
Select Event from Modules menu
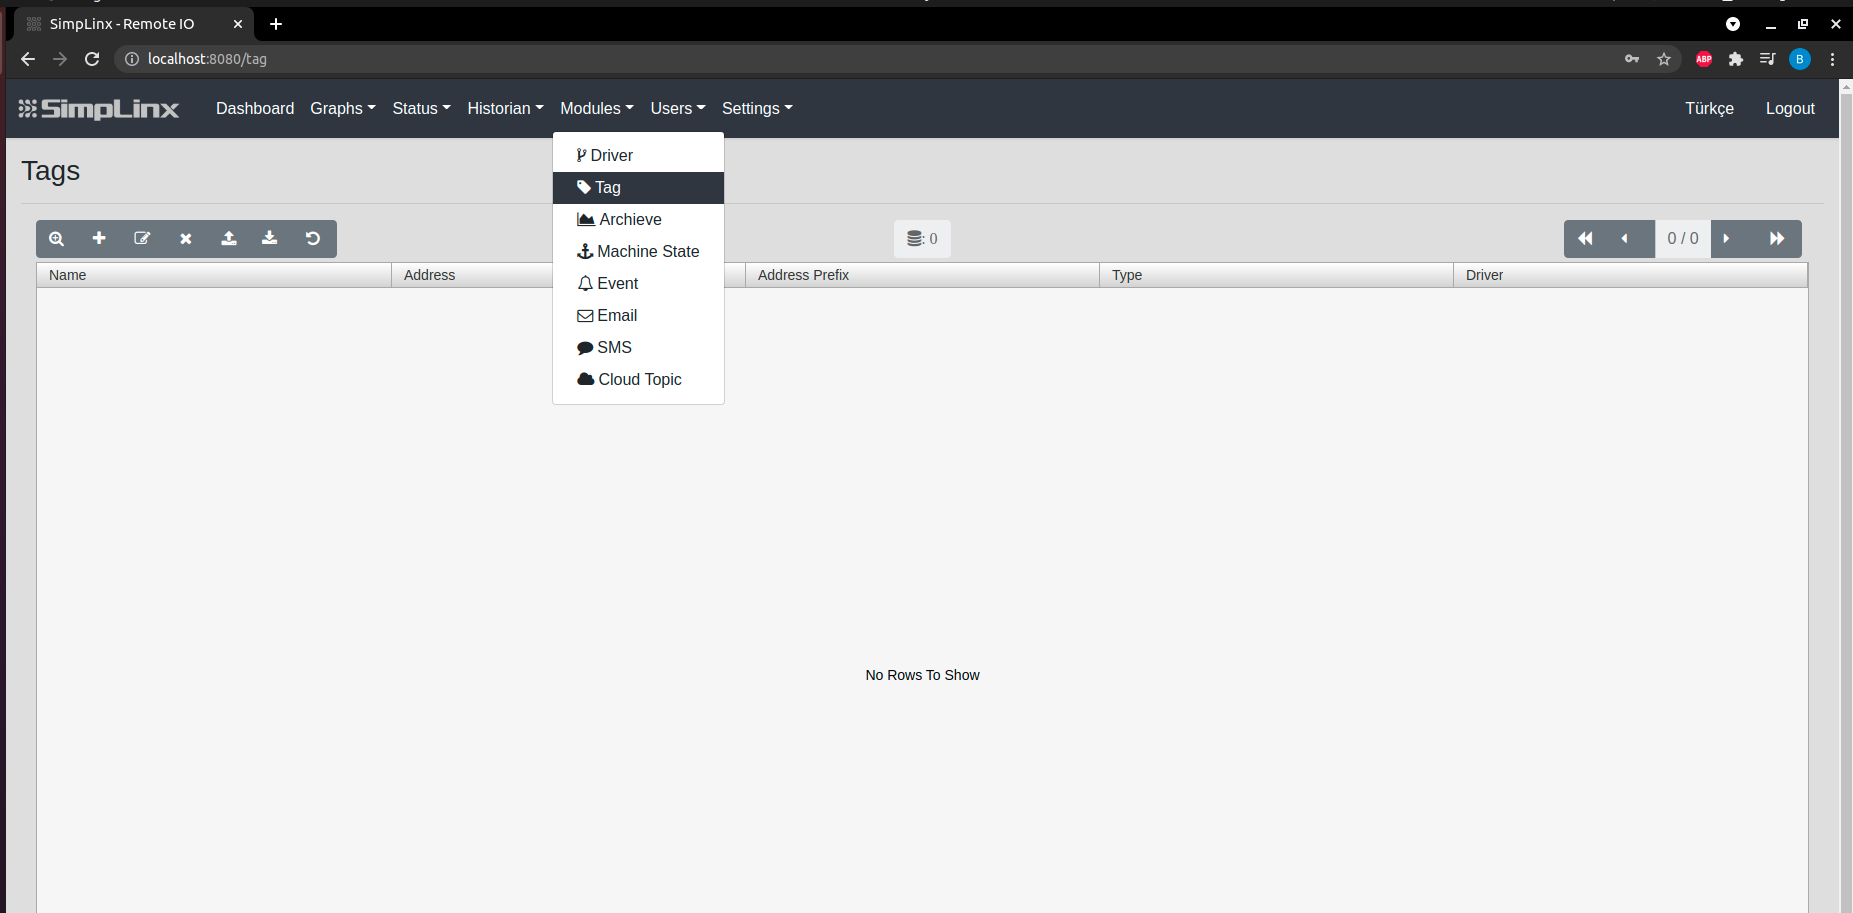pyautogui.click(x=638, y=283)
